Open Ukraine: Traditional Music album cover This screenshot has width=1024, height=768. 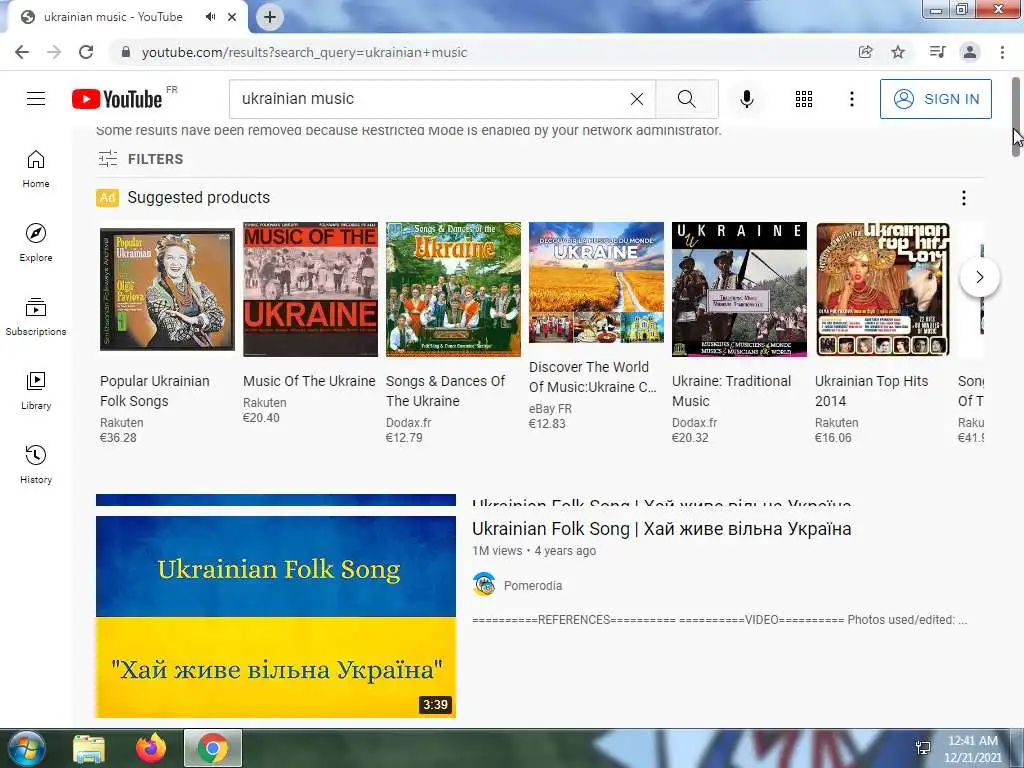[x=739, y=289]
